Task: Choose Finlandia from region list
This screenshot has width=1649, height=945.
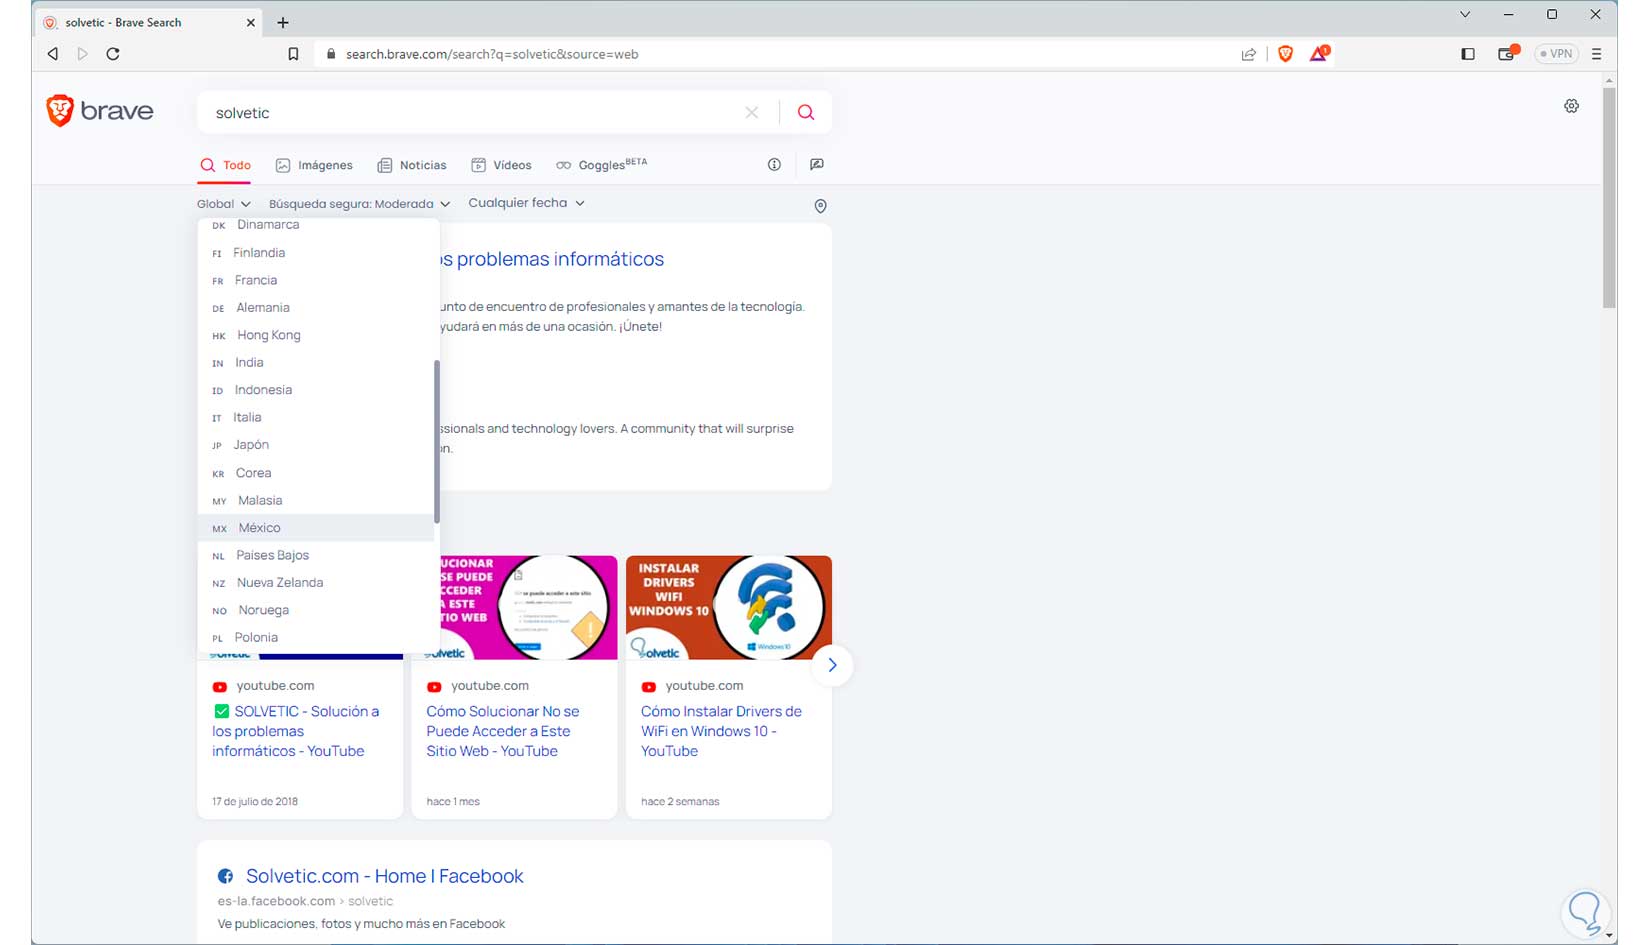Action: 318,253
